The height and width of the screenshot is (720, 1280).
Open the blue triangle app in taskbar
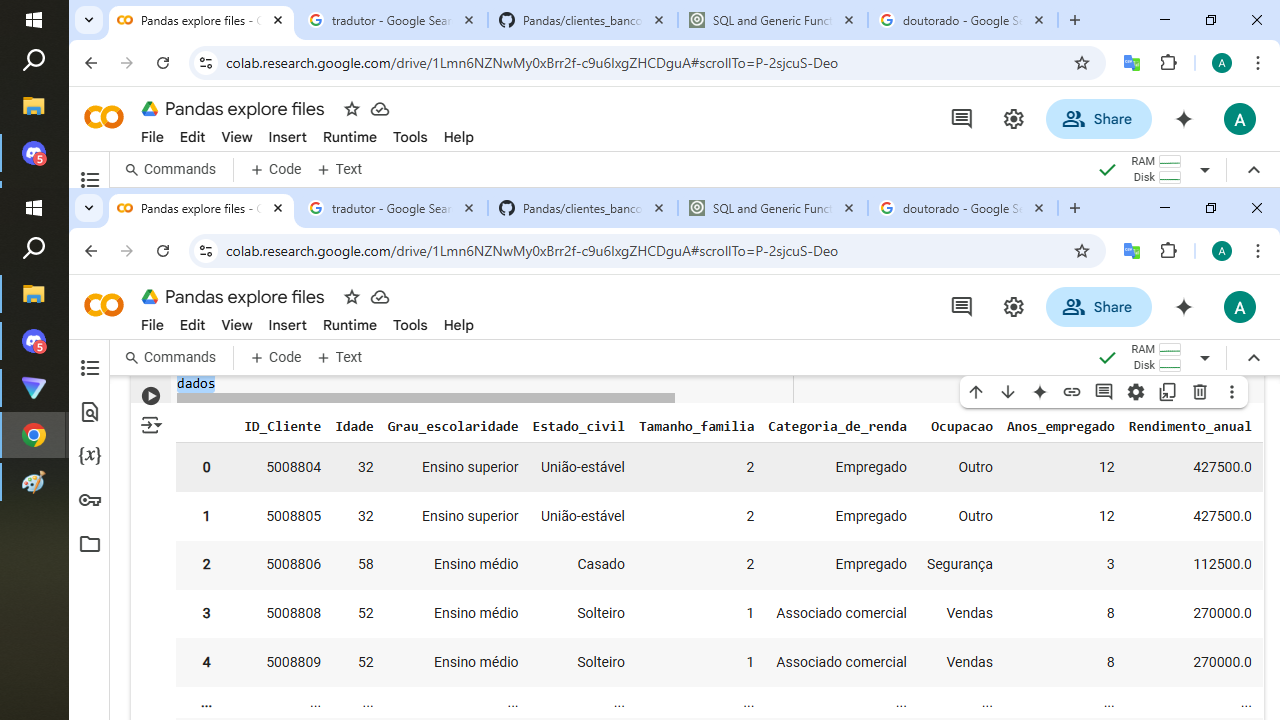[x=34, y=388]
